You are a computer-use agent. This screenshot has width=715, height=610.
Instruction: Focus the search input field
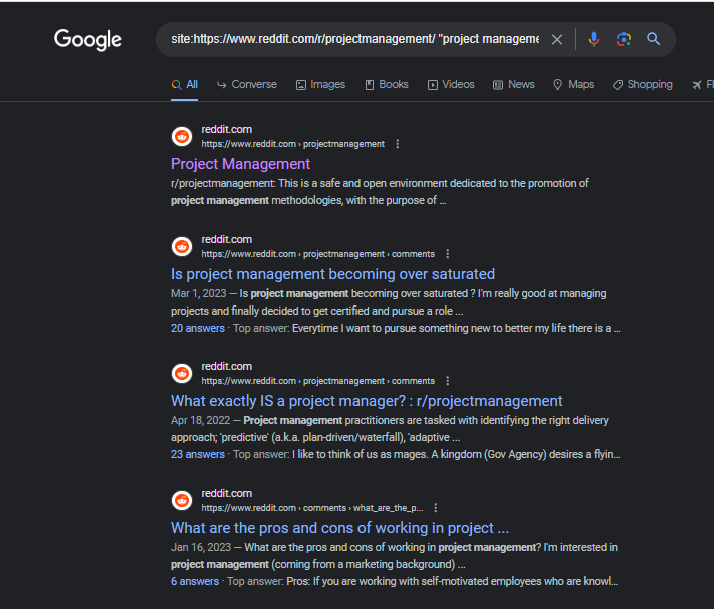point(355,39)
